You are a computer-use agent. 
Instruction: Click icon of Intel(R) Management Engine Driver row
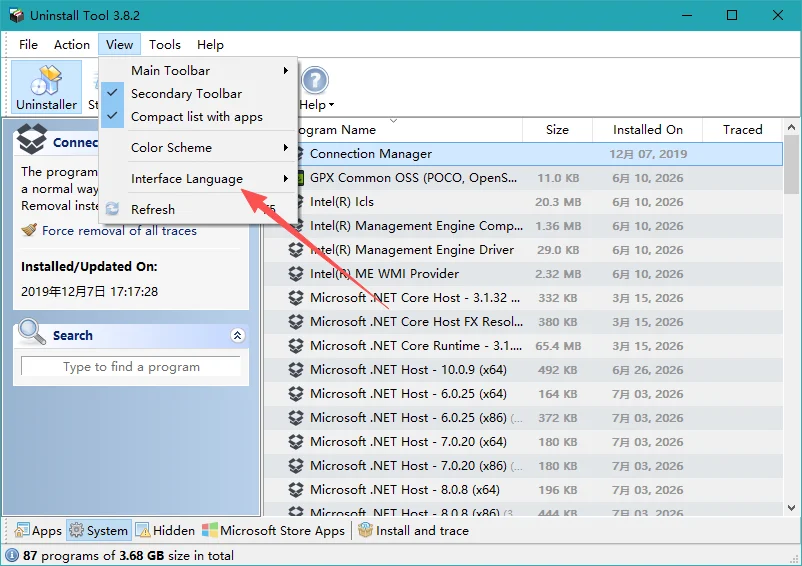tap(296, 250)
